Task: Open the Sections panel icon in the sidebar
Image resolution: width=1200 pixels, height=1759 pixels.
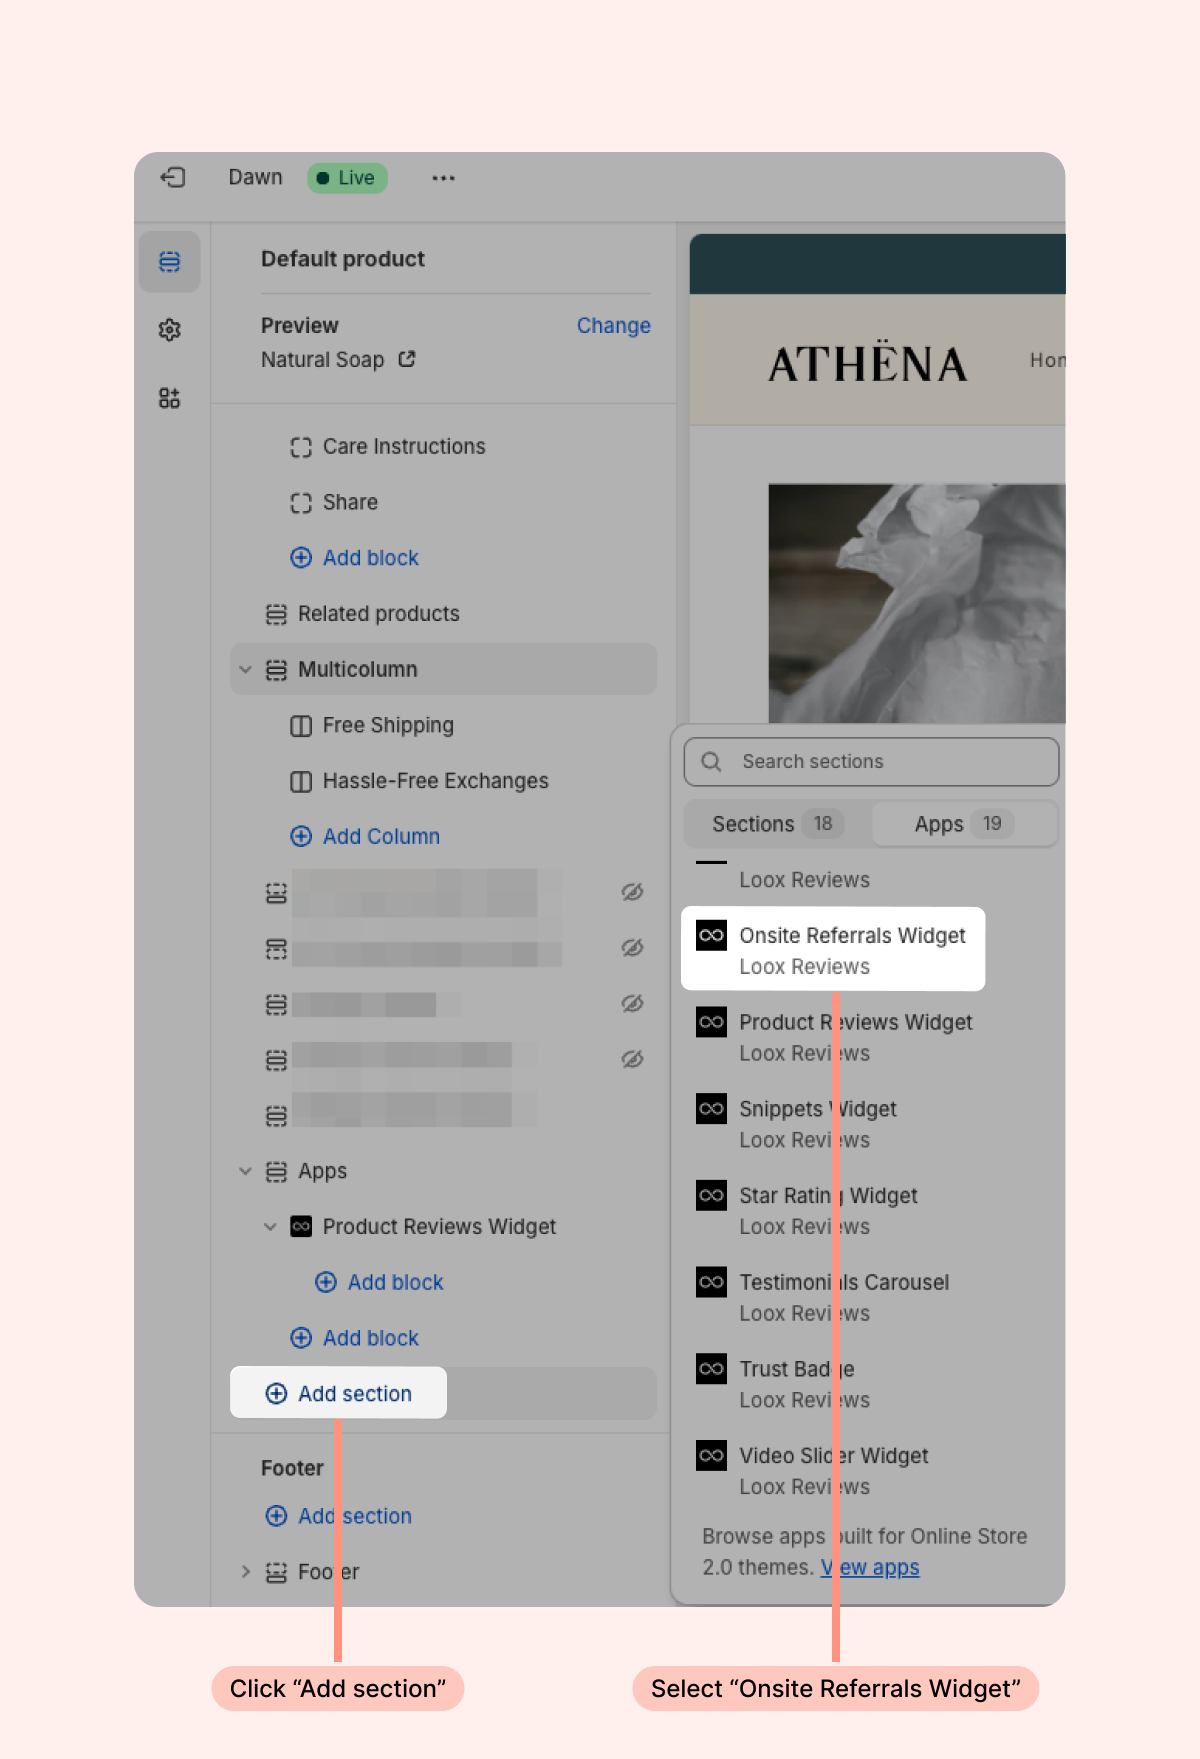Action: pyautogui.click(x=170, y=262)
